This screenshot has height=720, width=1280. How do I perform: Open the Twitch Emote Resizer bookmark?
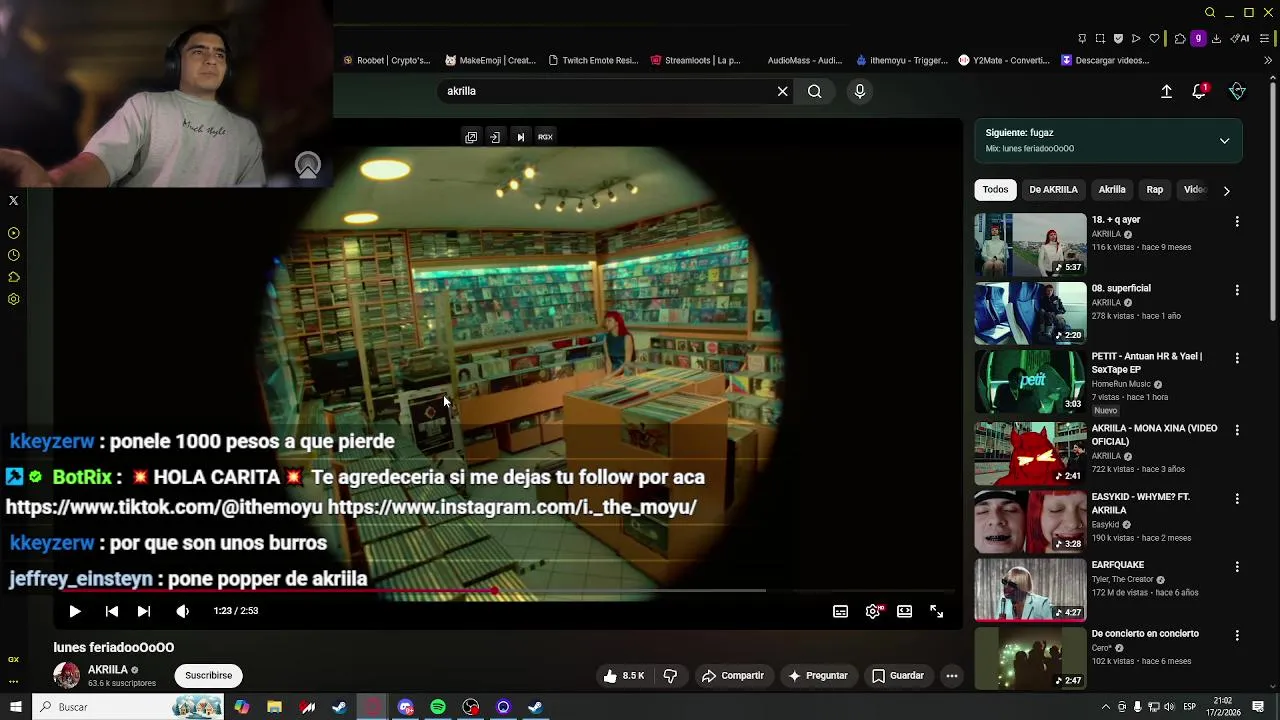[x=593, y=60]
